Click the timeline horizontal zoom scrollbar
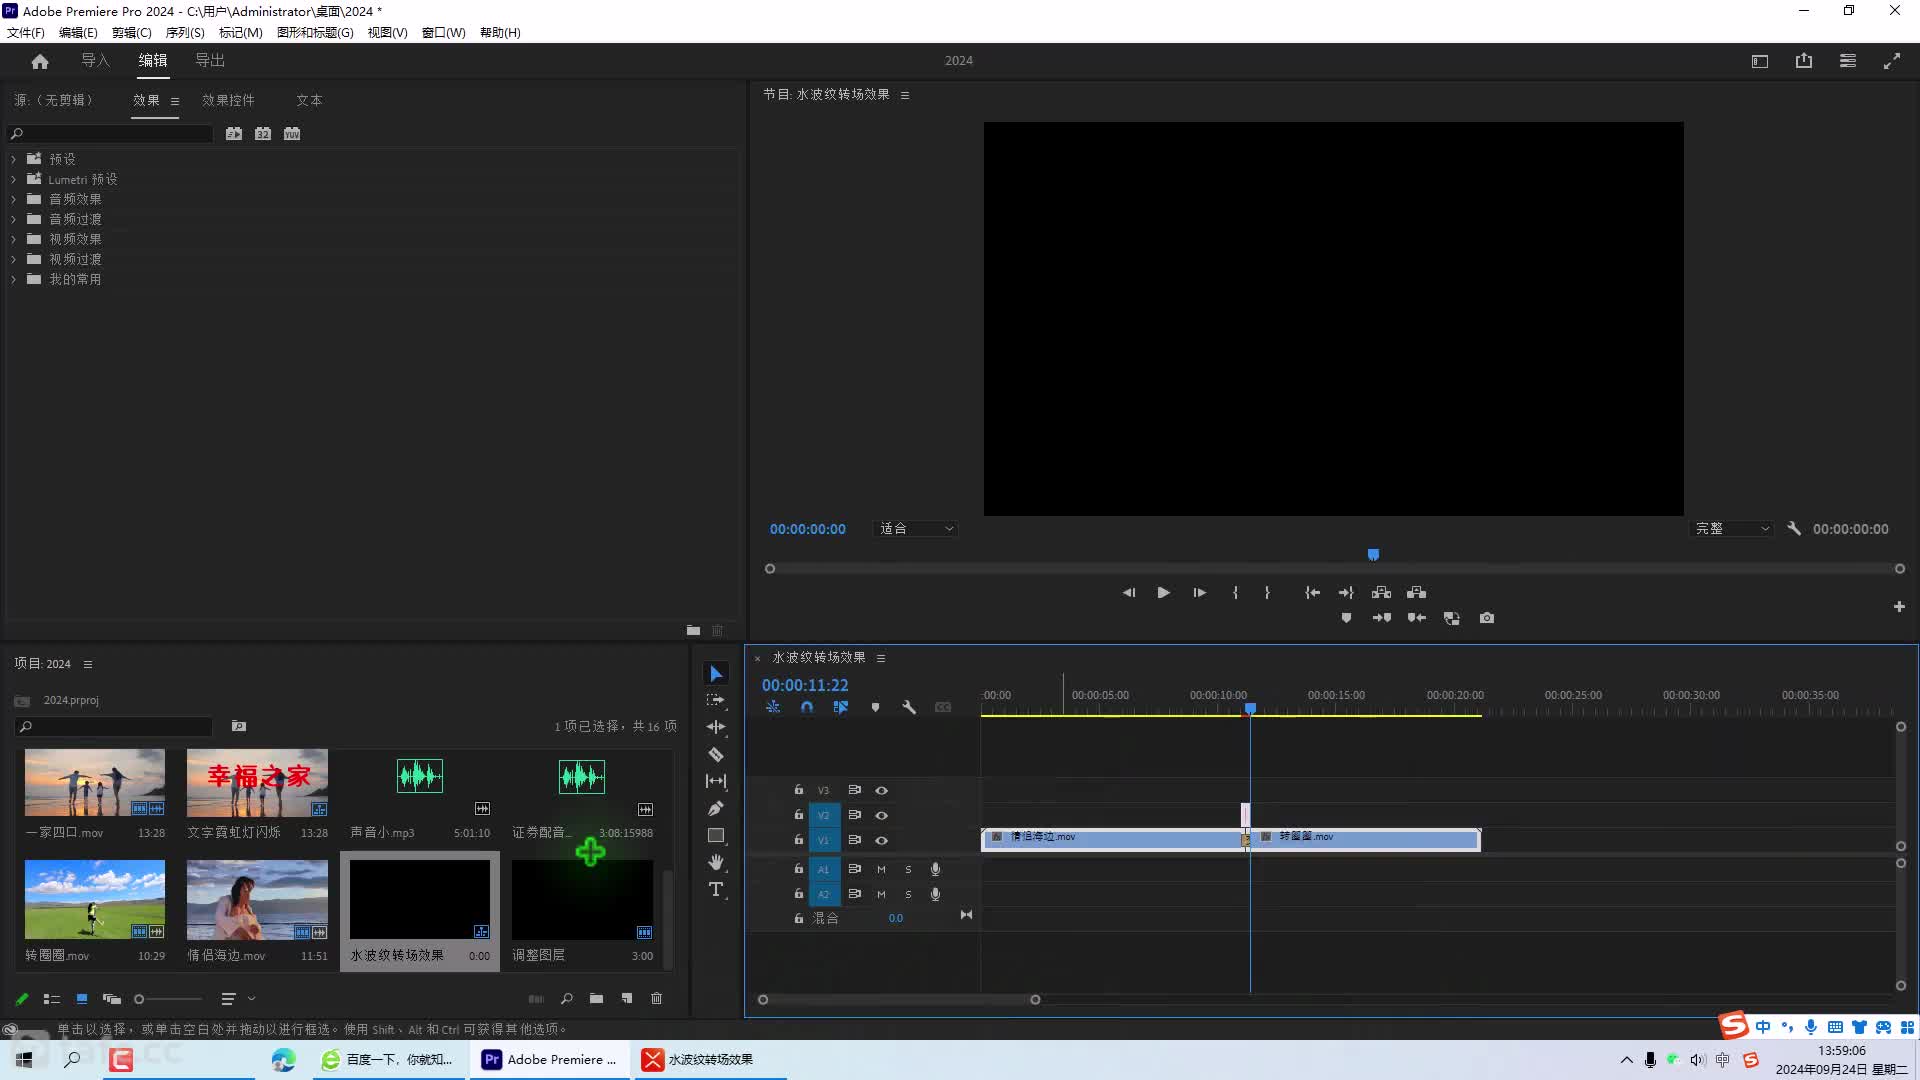1920x1080 pixels. 899,999
